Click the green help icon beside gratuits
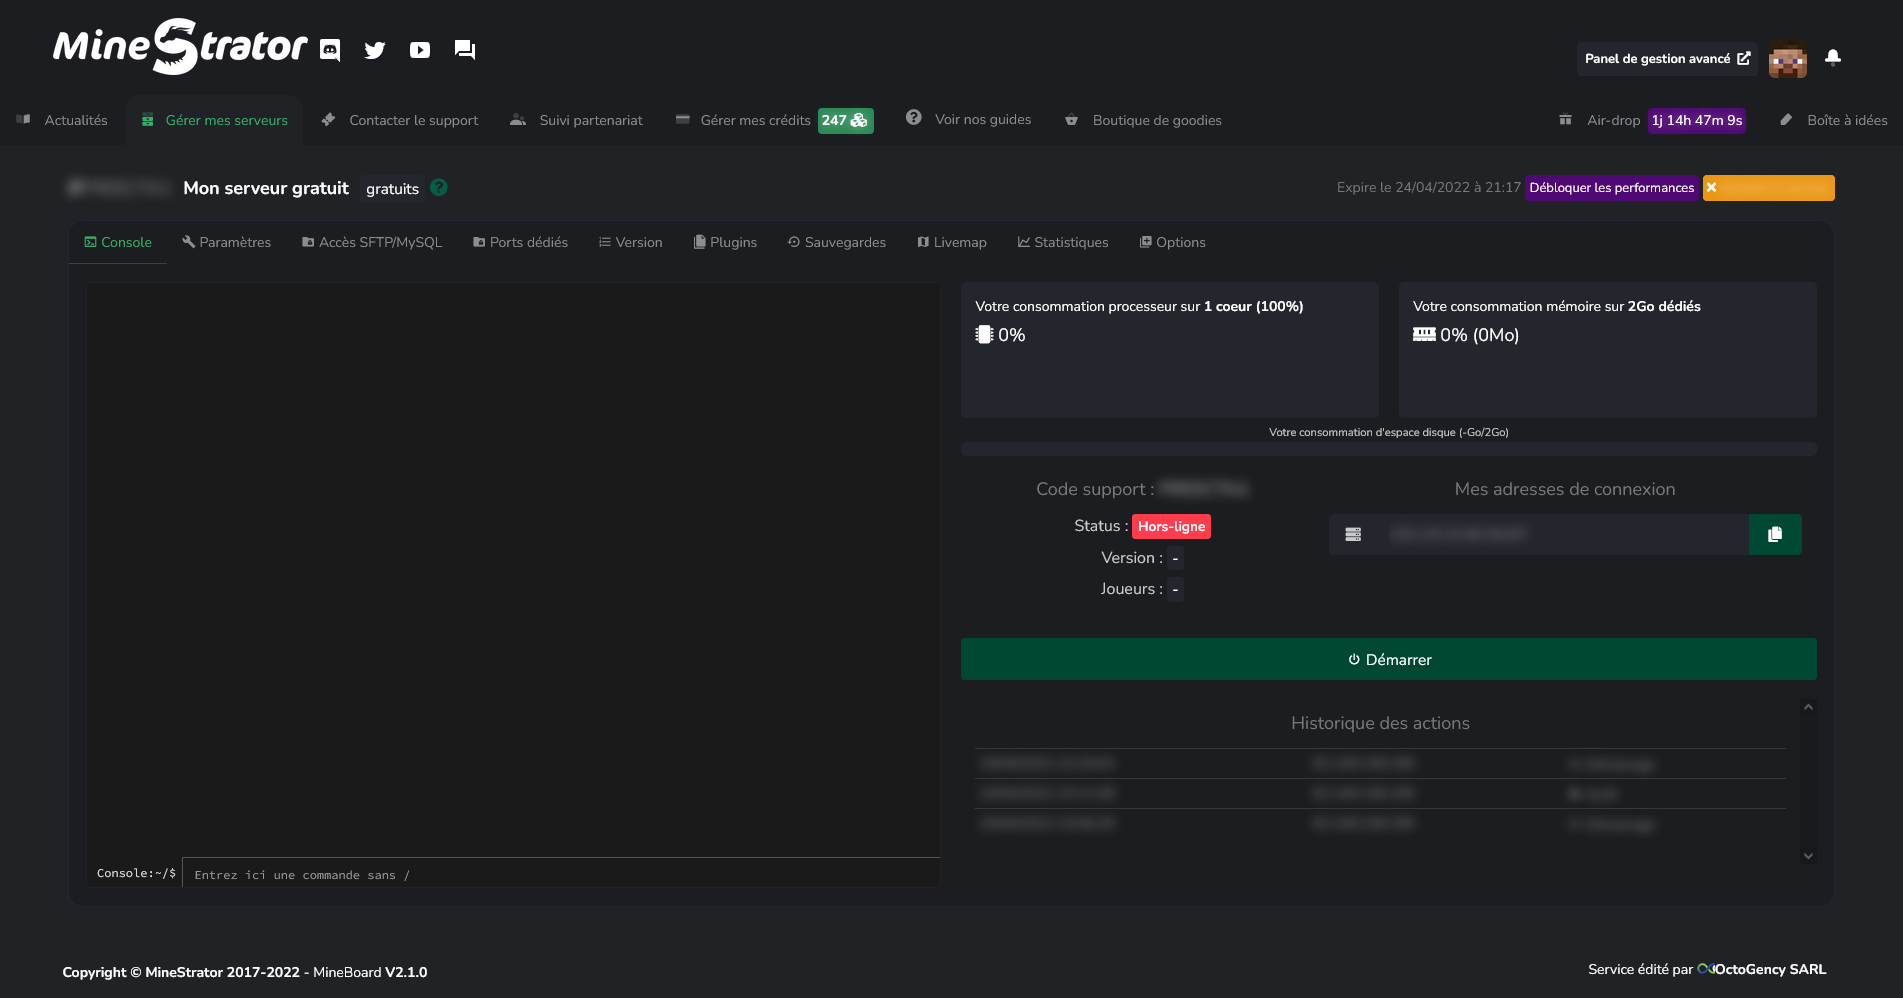 [x=439, y=187]
